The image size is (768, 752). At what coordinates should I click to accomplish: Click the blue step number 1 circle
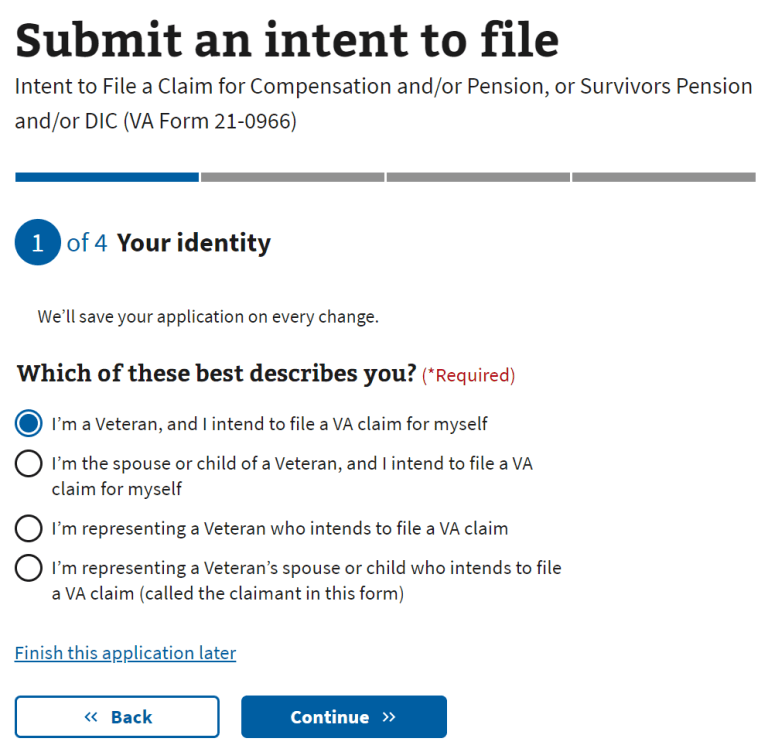point(38,243)
